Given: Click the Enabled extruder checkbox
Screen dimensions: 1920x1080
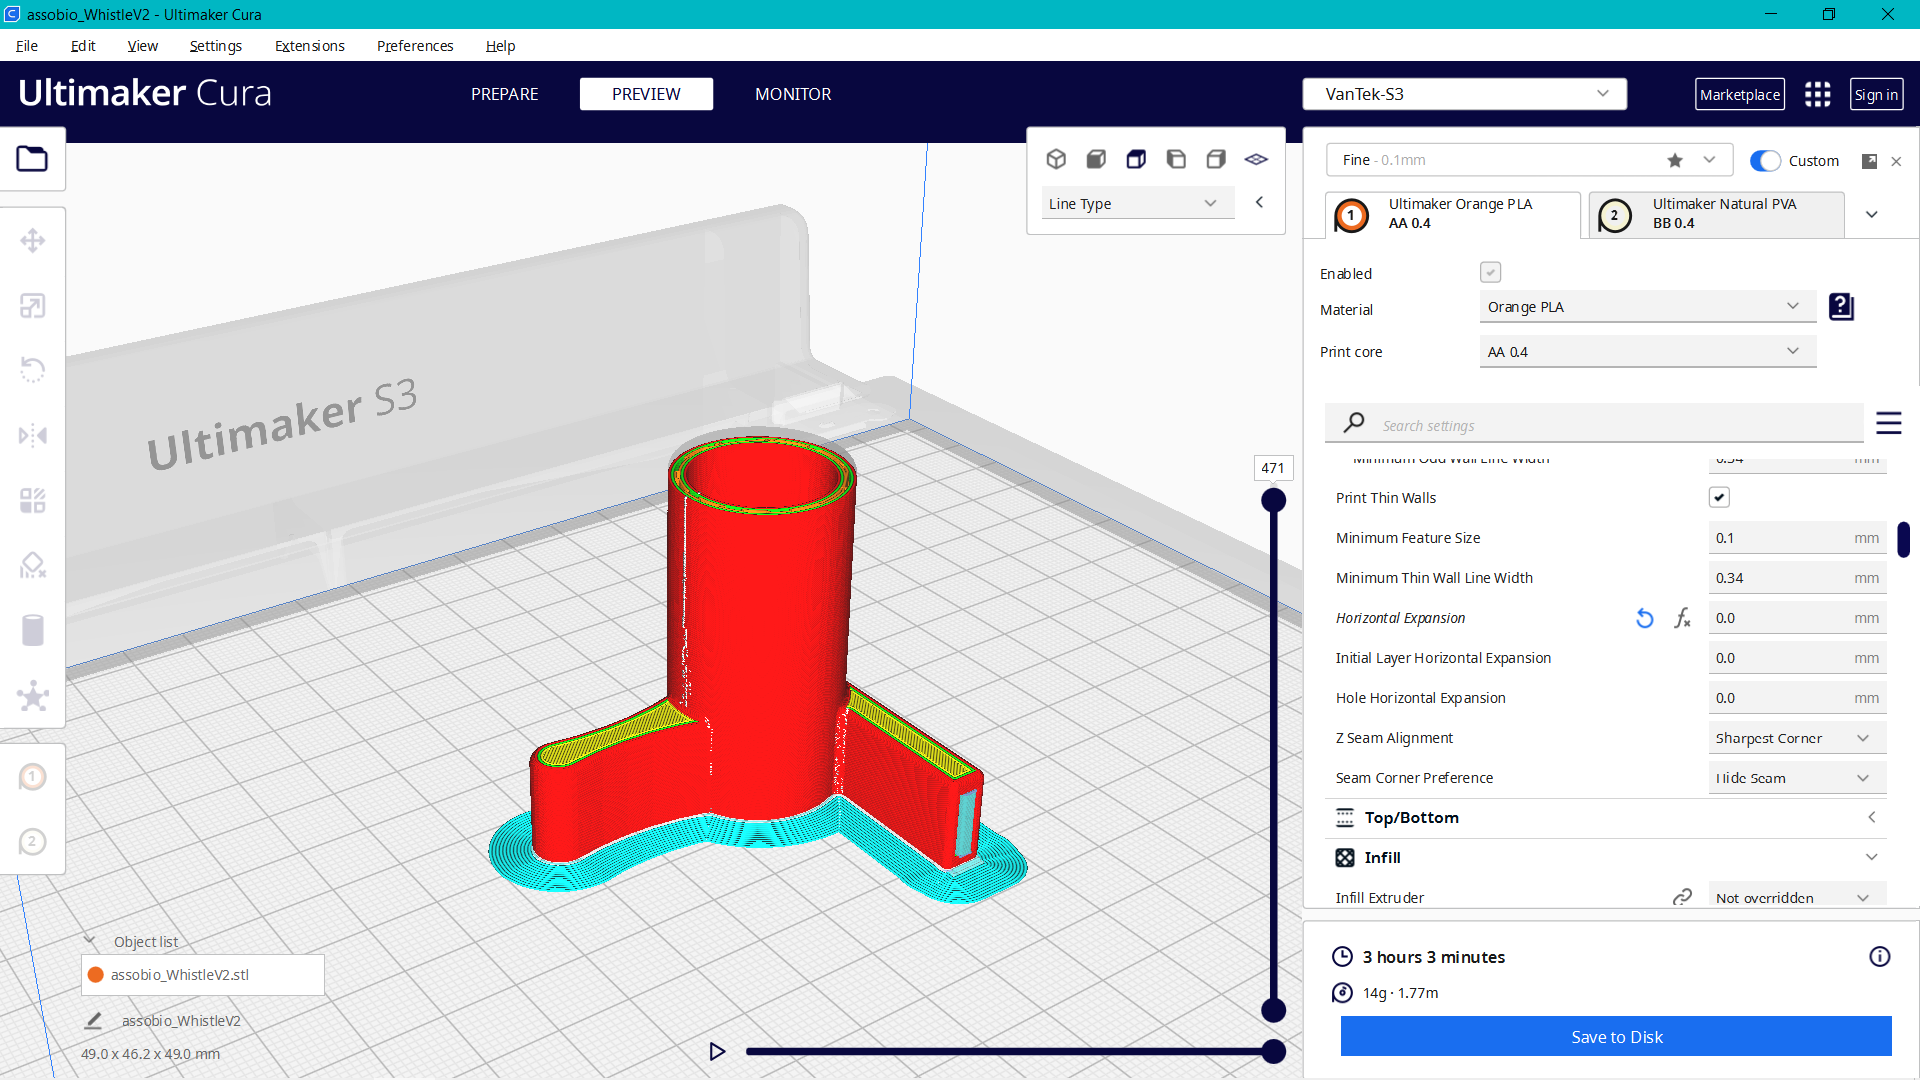Looking at the screenshot, I should pyautogui.click(x=1490, y=272).
